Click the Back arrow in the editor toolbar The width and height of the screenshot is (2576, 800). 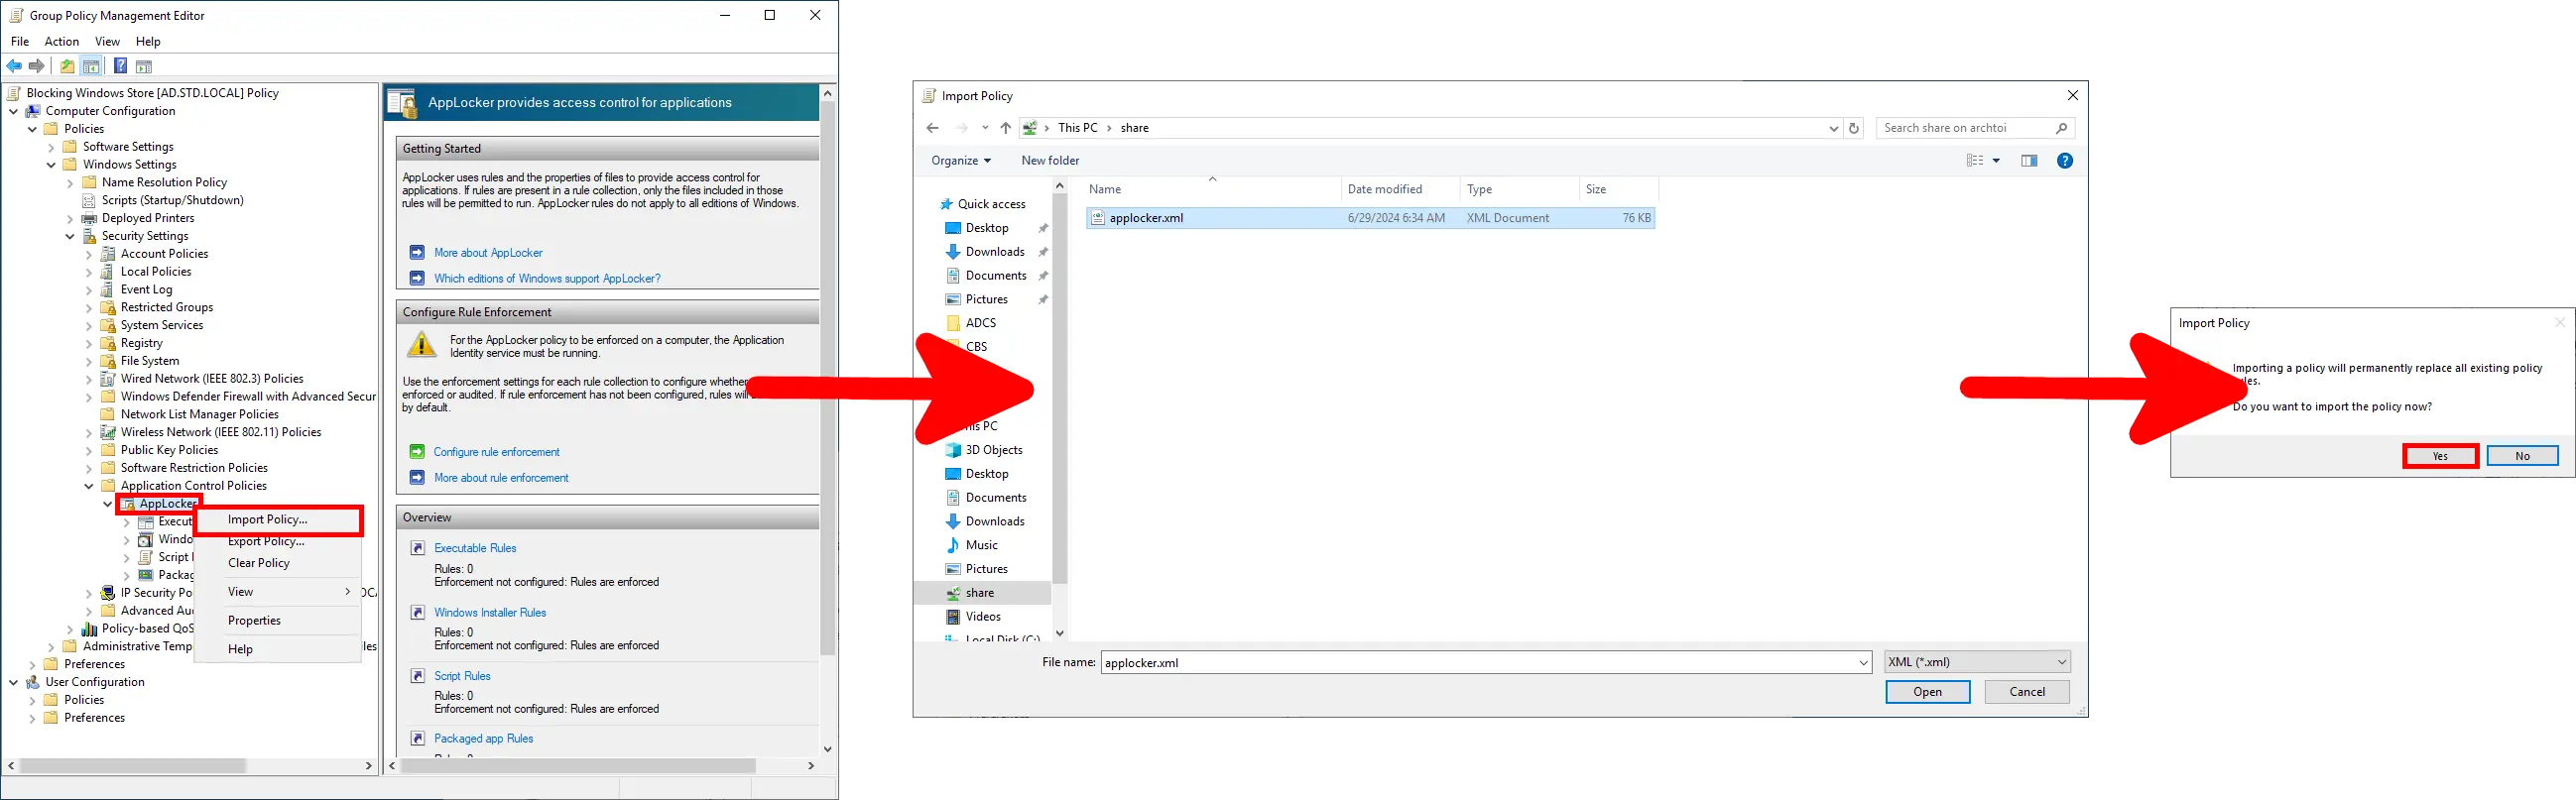coord(14,67)
